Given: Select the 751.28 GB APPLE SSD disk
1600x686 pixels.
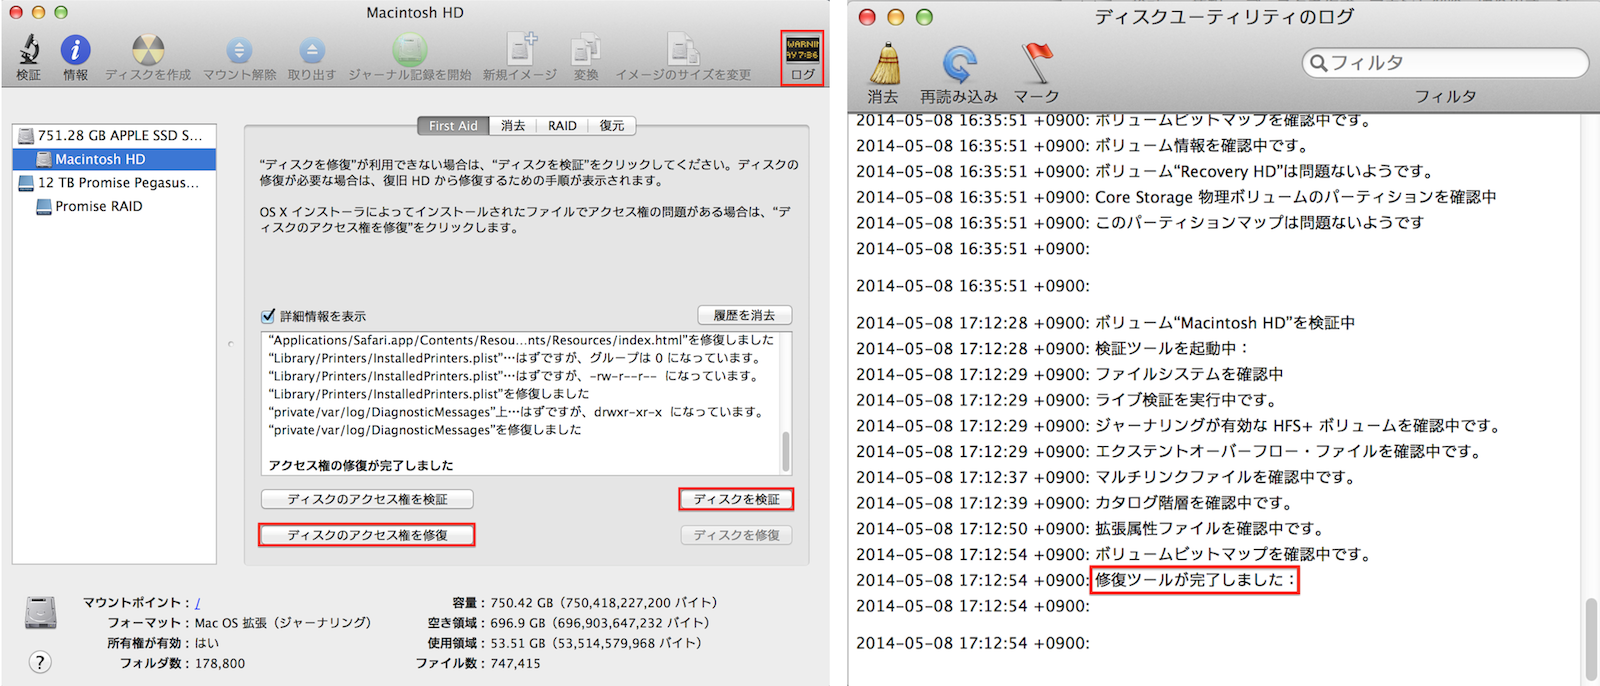Looking at the screenshot, I should (x=114, y=135).
